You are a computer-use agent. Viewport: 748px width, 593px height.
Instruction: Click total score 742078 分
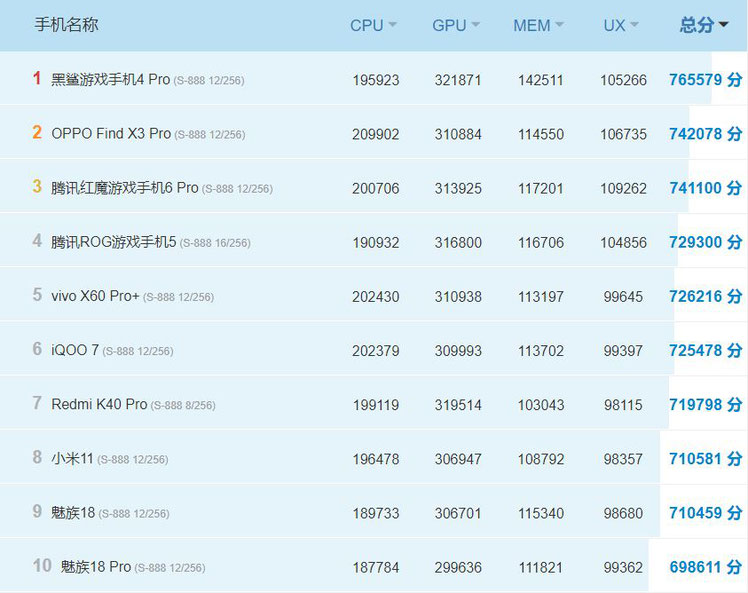[706, 134]
